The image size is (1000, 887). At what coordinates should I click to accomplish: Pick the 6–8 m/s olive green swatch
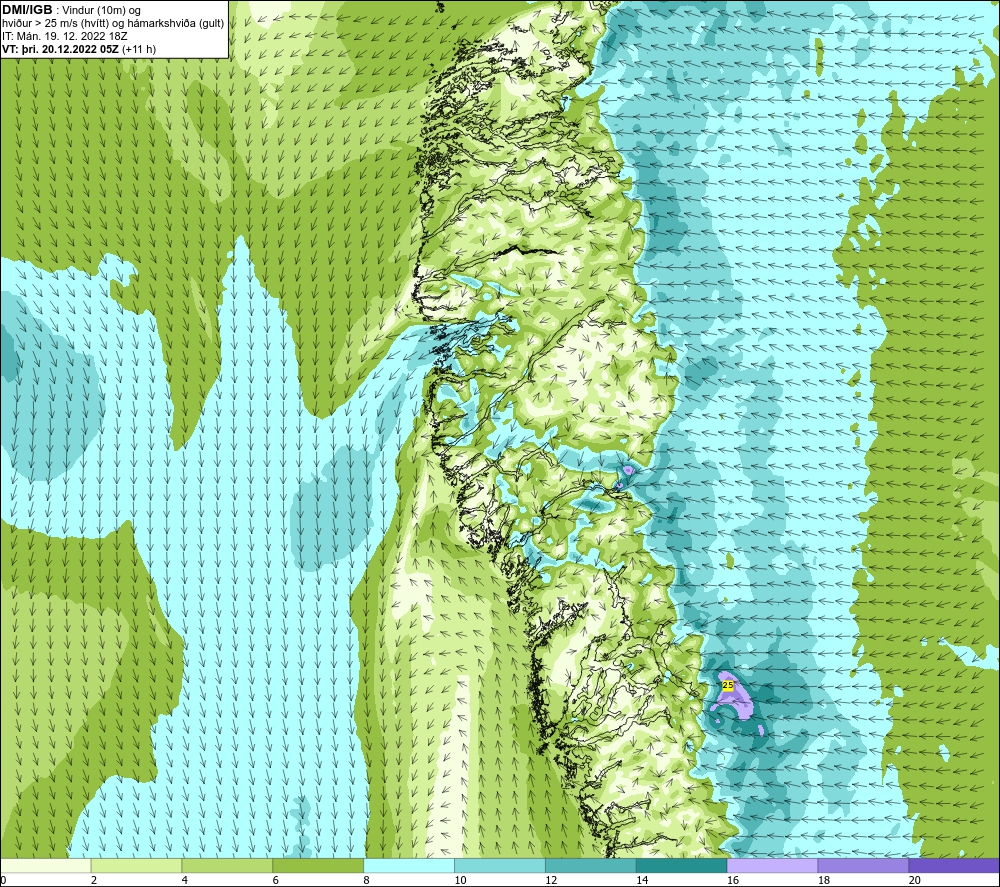[318, 866]
